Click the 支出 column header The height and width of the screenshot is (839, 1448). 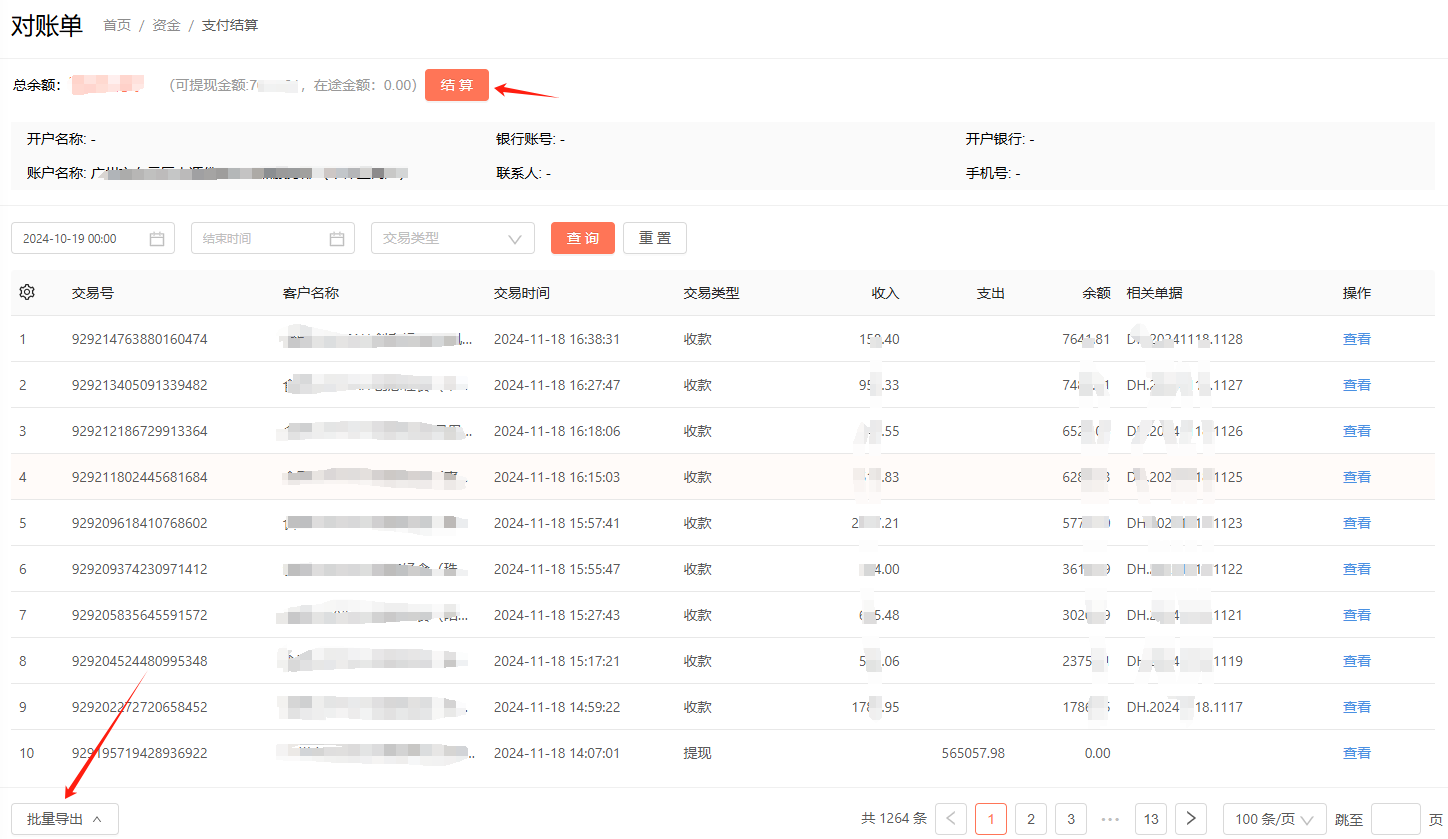(x=991, y=293)
